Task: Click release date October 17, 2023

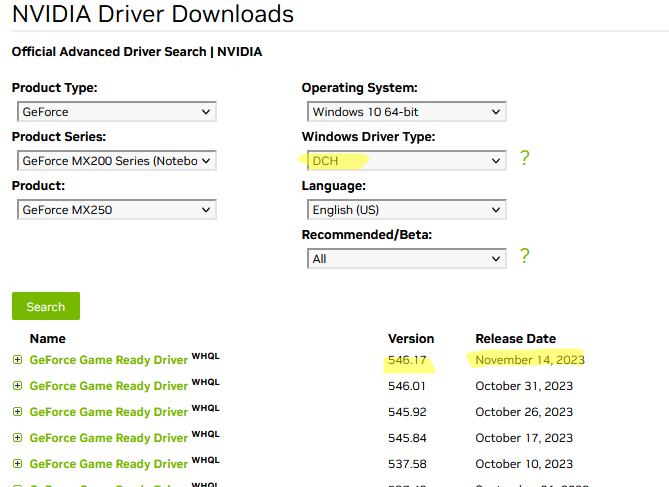Action: (x=524, y=438)
